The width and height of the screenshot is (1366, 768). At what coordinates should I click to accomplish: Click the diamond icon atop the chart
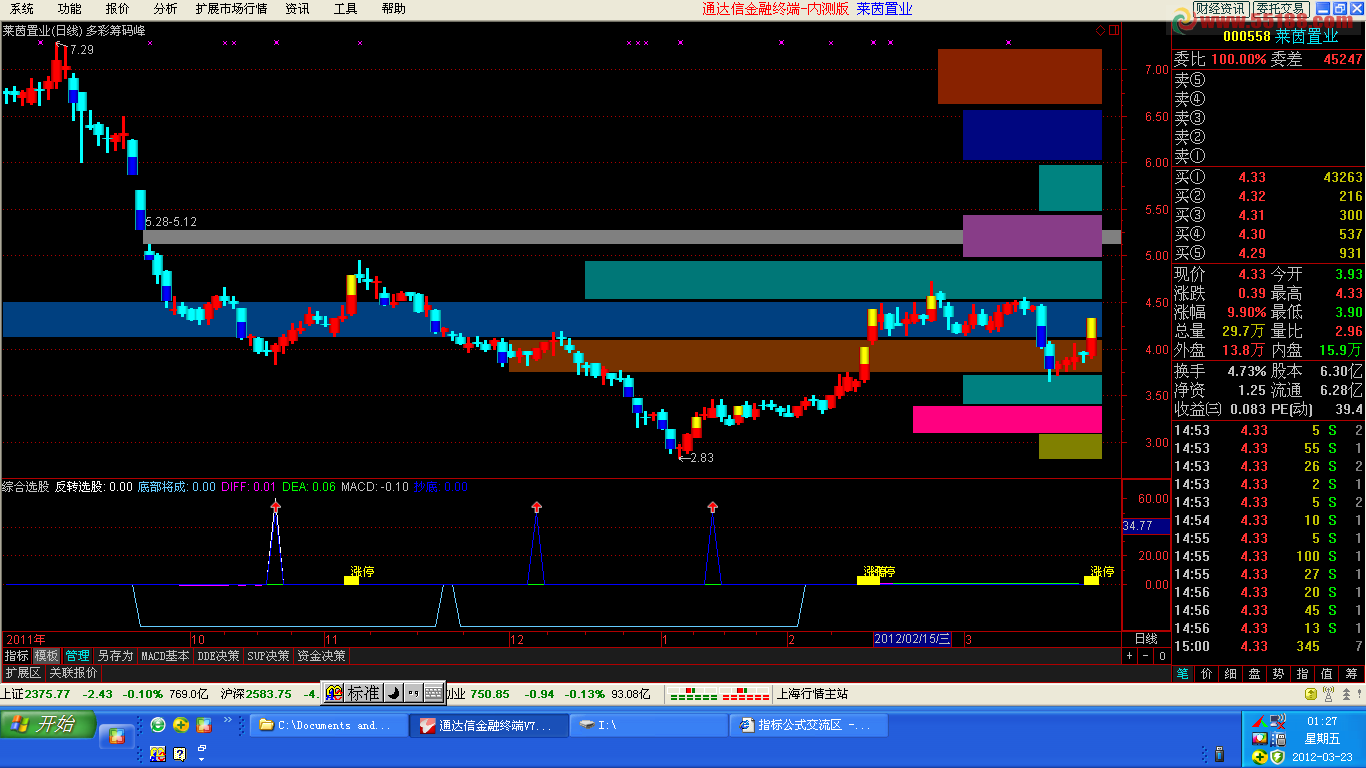coord(1100,31)
